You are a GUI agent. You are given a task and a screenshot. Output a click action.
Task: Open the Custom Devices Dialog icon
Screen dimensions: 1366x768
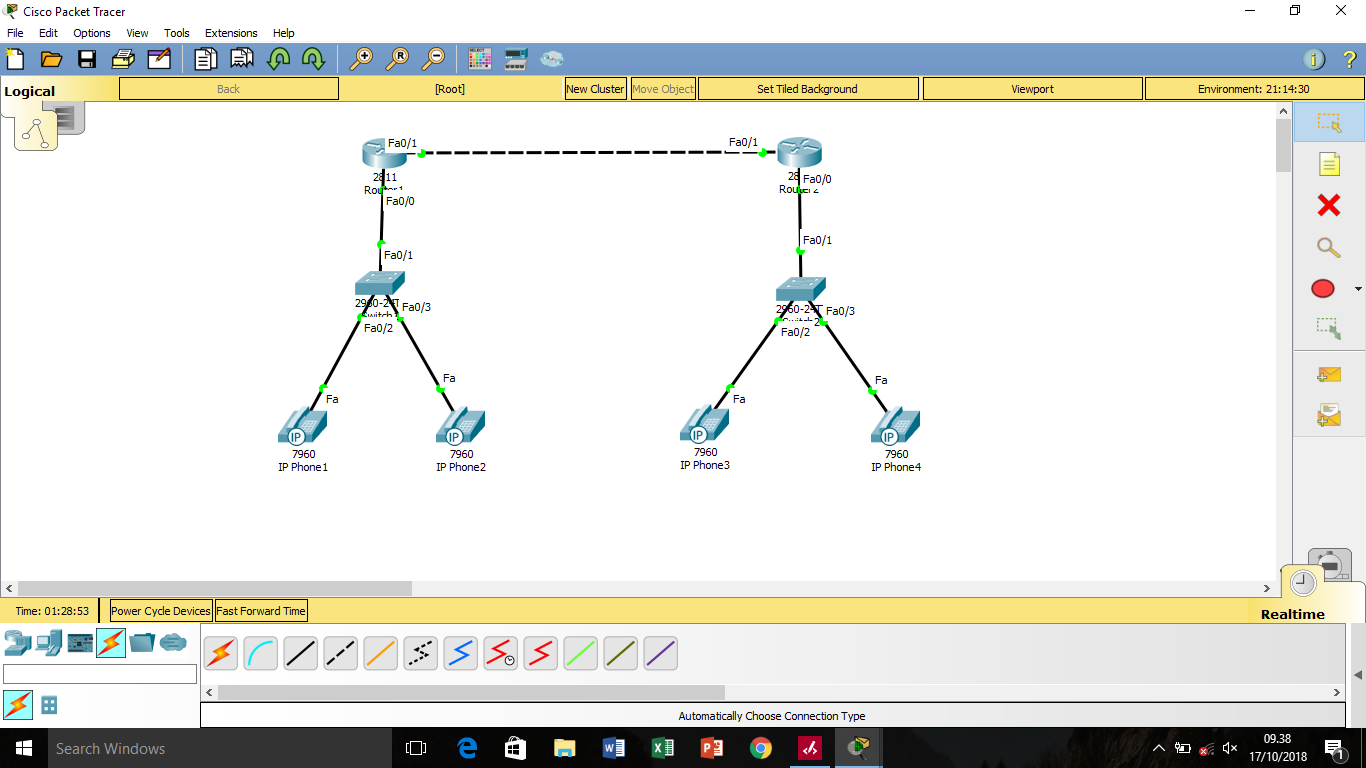click(516, 59)
